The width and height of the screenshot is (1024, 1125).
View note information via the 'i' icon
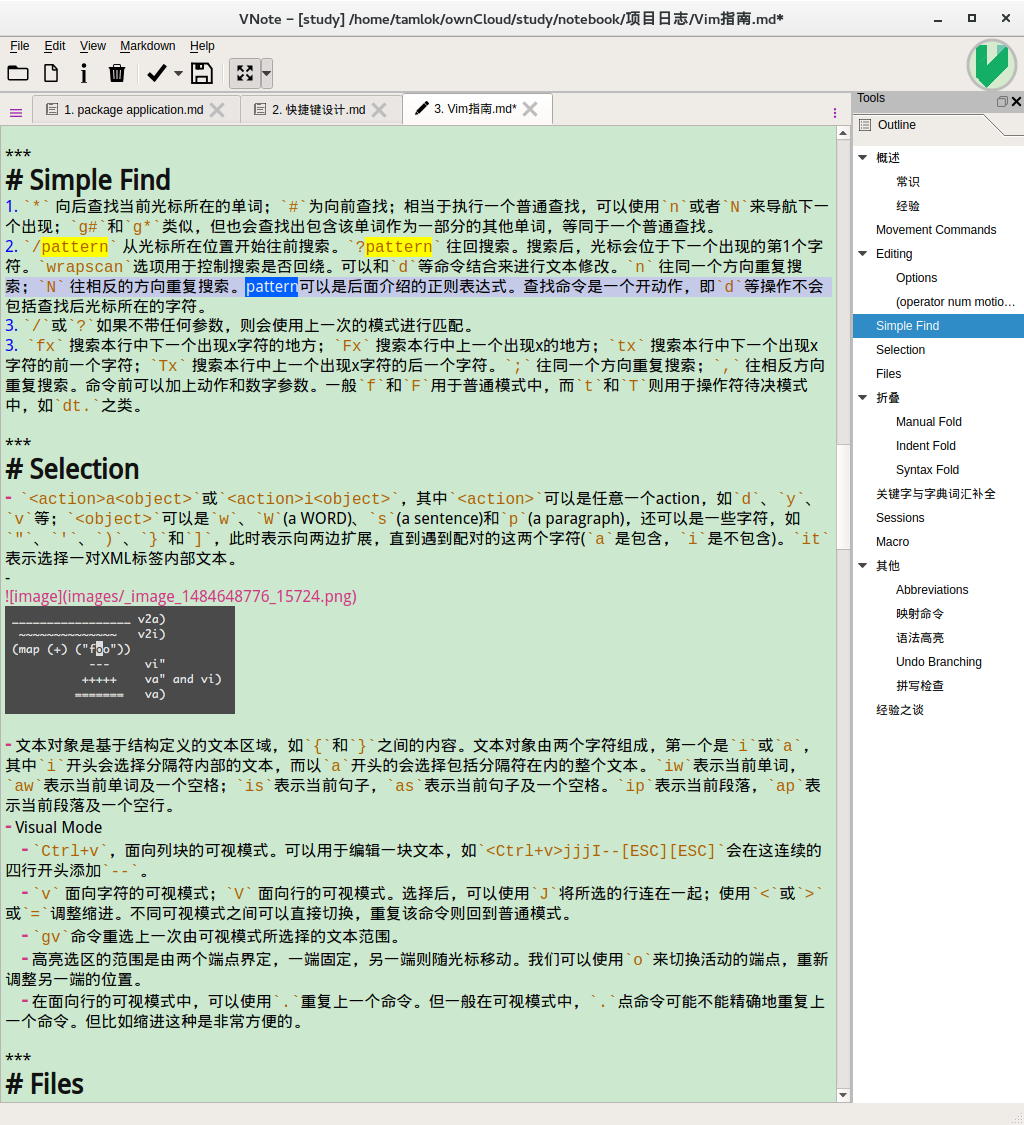(83, 72)
